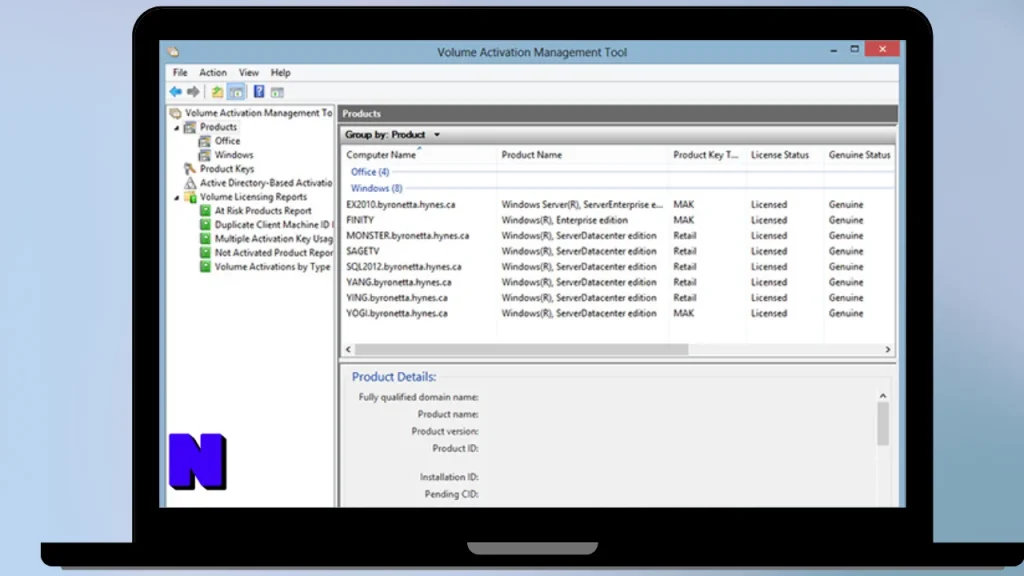The image size is (1024, 576).
Task: Select the SAGETV computer row
Action: click(617, 251)
